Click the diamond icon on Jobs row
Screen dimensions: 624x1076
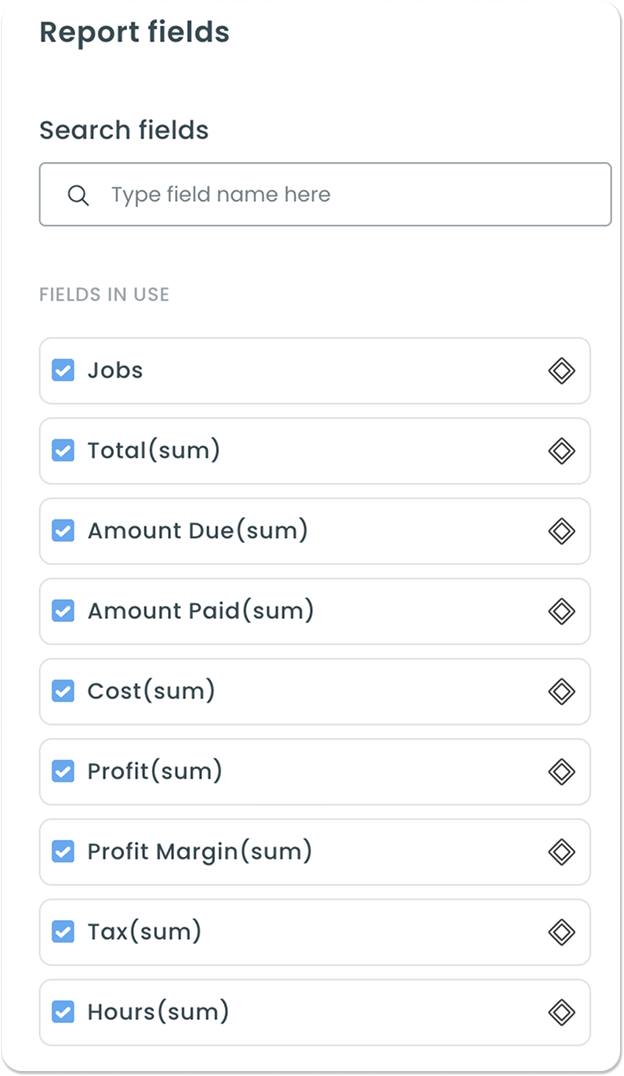click(562, 371)
